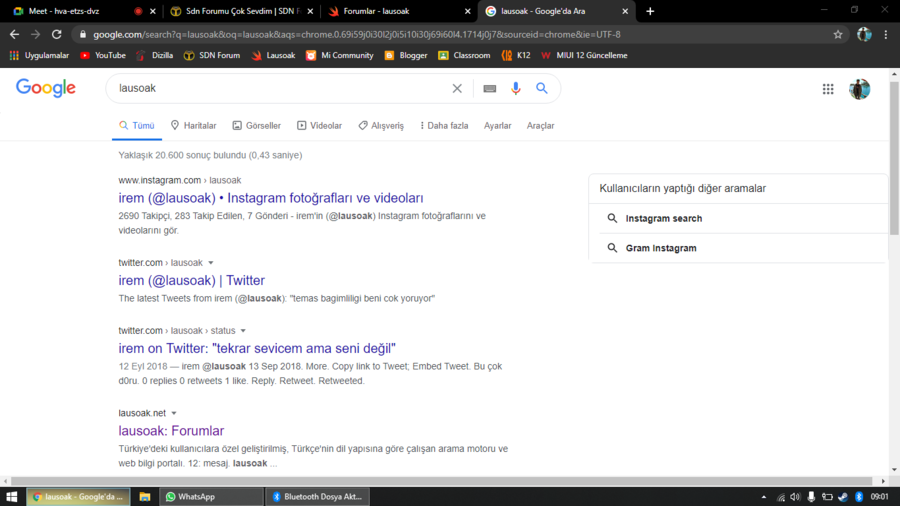Expand twitter.com lausoak status result arrow
This screenshot has width=900, height=506.
[x=243, y=331]
